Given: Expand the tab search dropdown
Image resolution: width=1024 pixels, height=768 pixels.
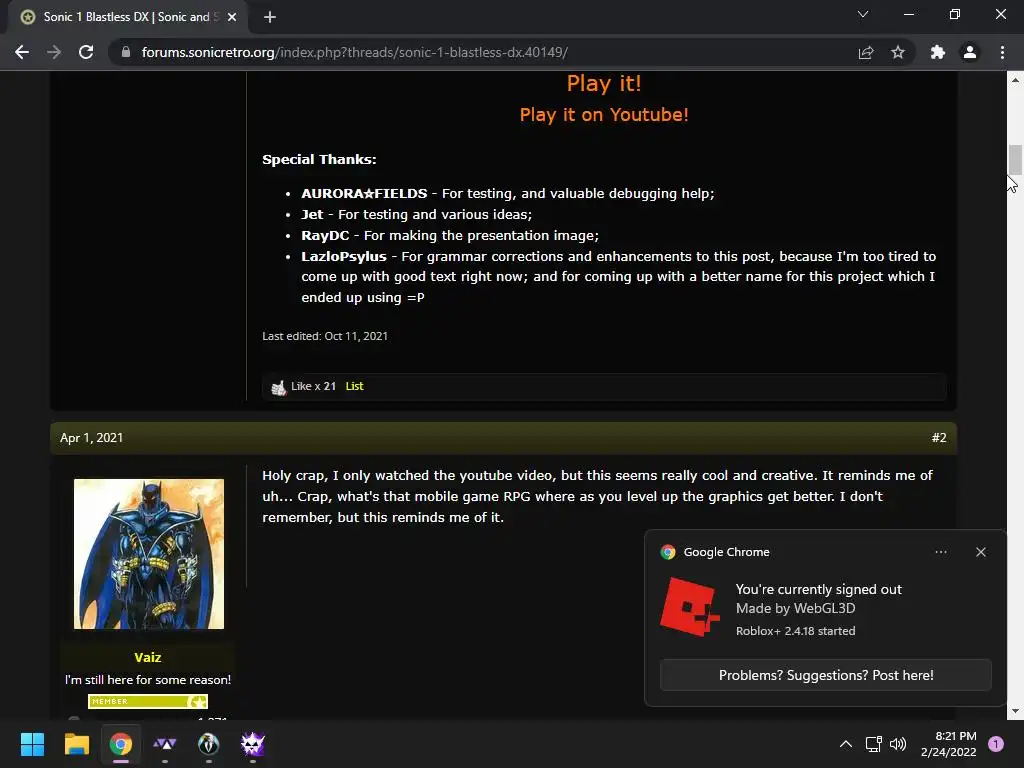Looking at the screenshot, I should coord(863,14).
